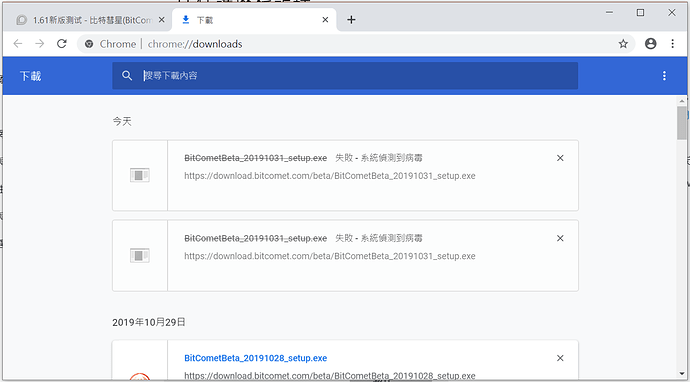This screenshot has width=690, height=382.
Task: Focus the 搜尋下載內容 search field
Action: coord(345,76)
